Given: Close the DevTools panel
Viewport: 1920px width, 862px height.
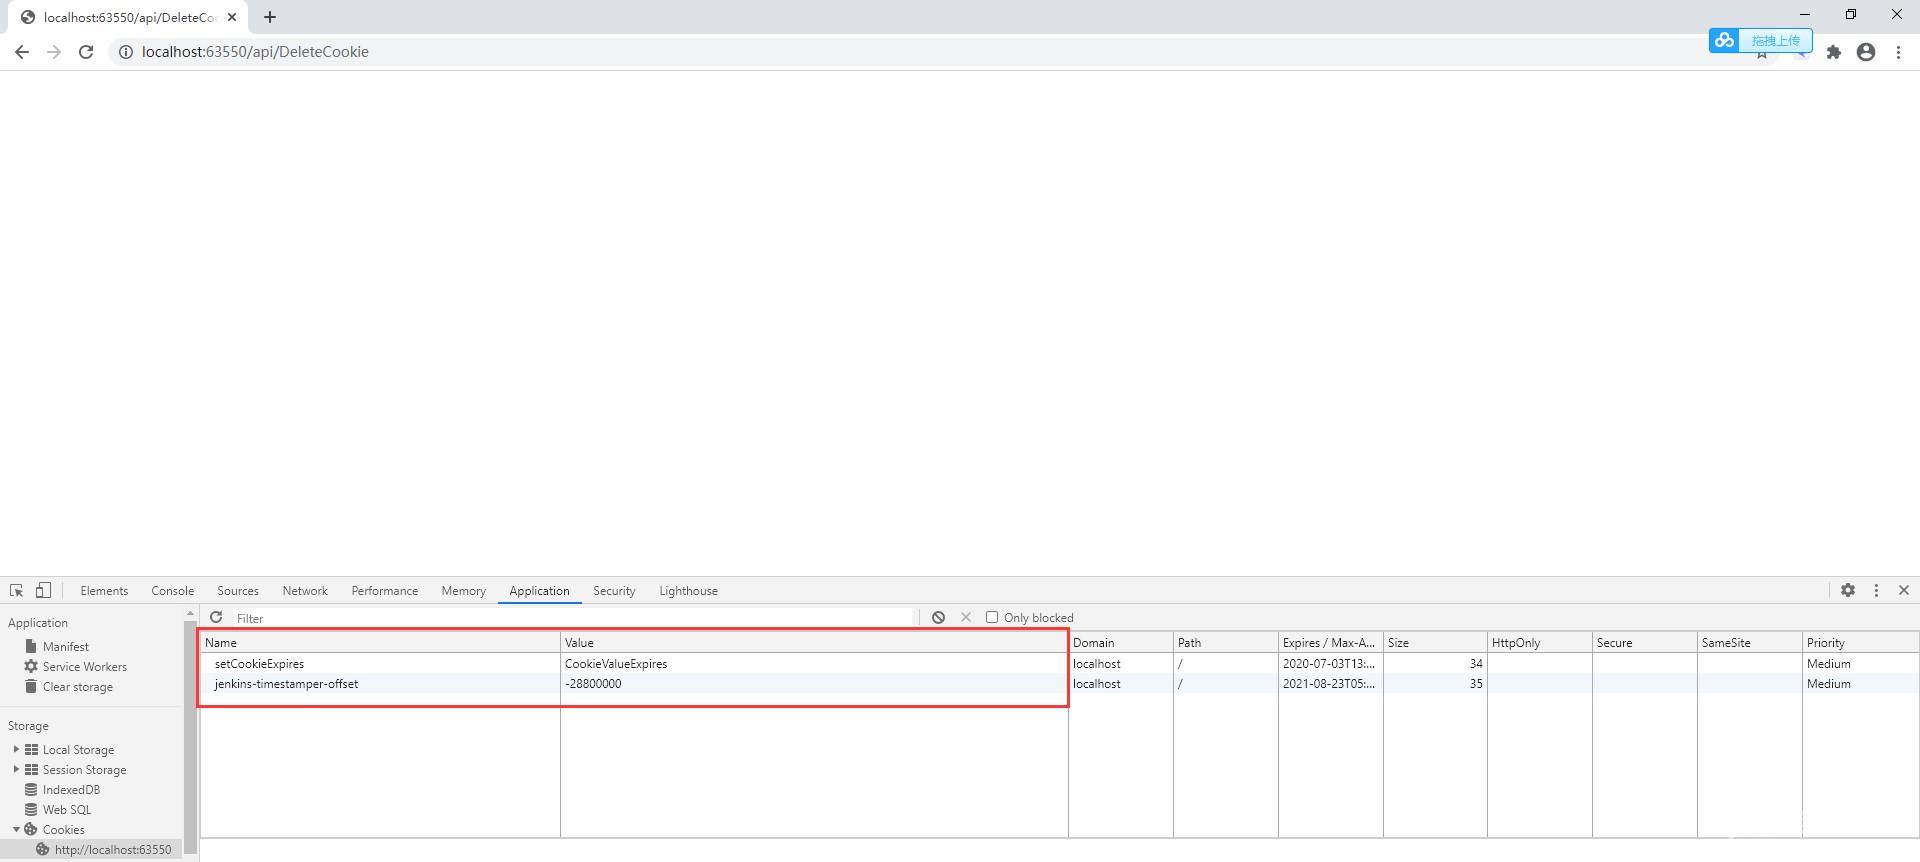Looking at the screenshot, I should click(x=1904, y=591).
